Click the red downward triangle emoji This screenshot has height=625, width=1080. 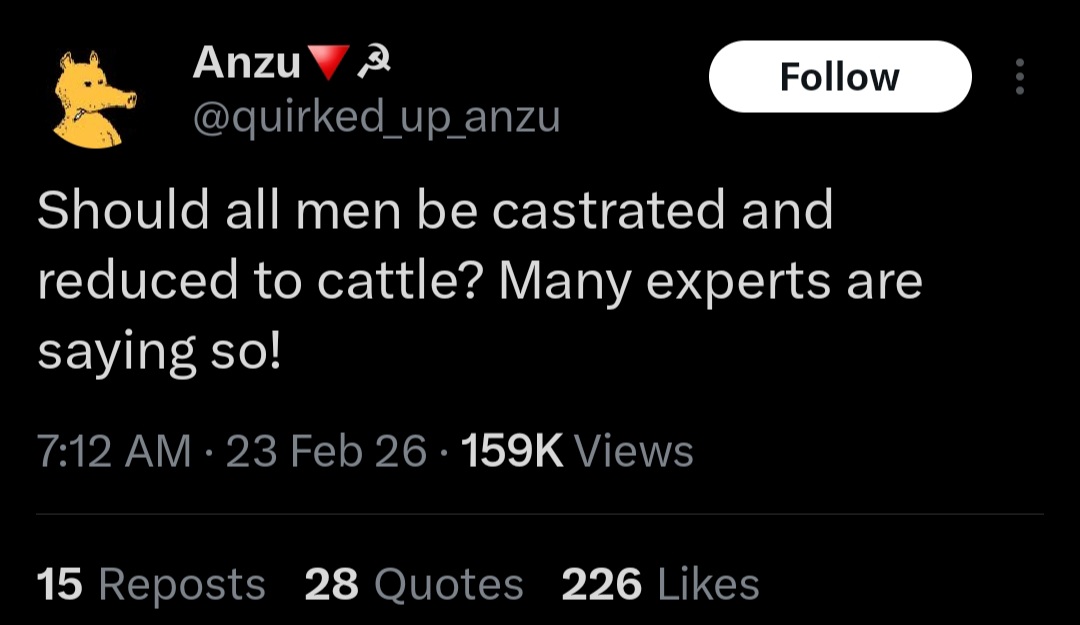[x=326, y=63]
